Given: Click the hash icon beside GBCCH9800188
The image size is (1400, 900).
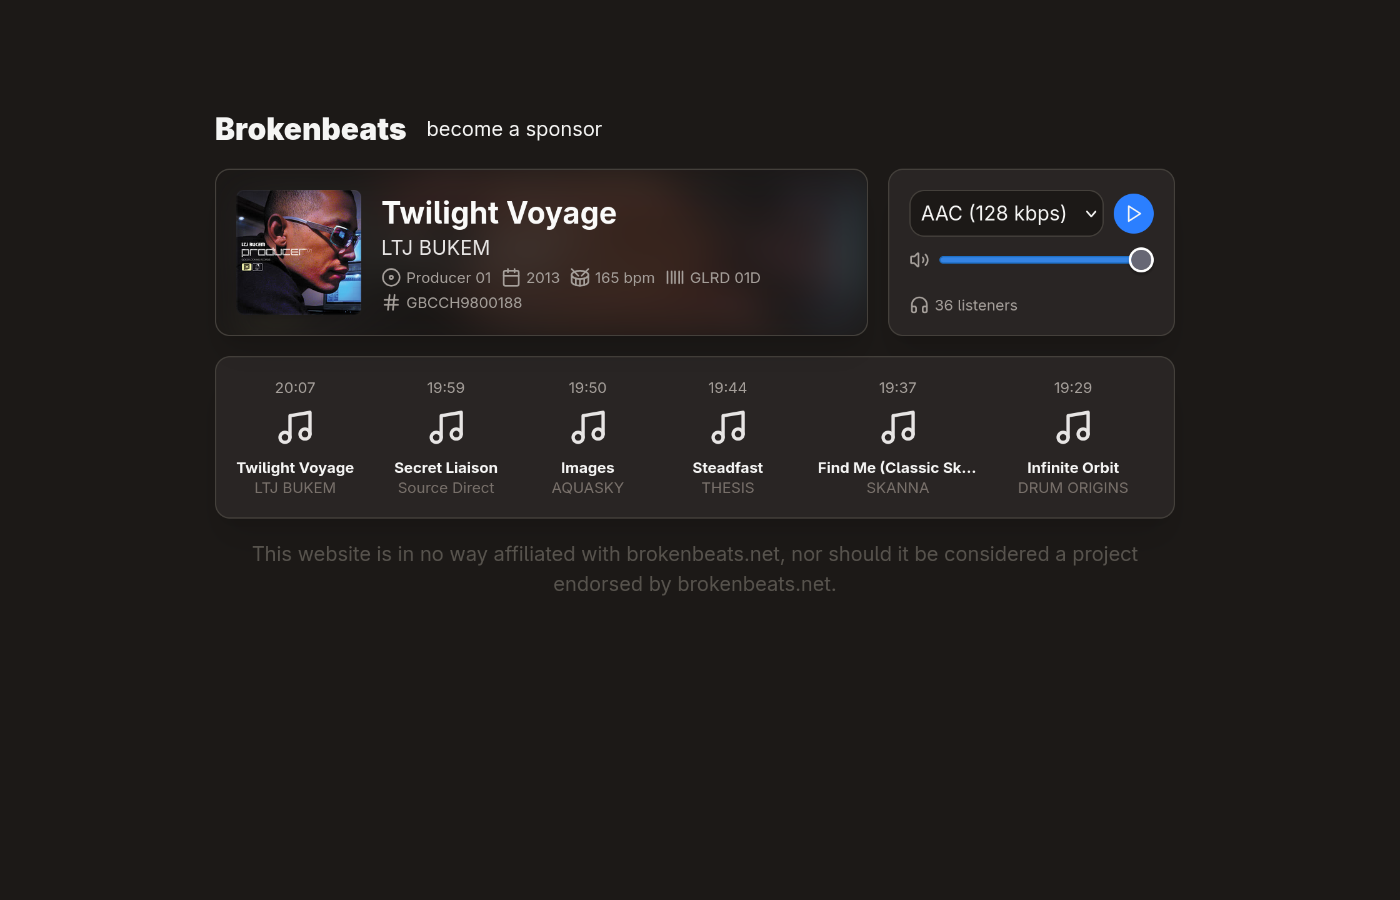Looking at the screenshot, I should (x=391, y=303).
